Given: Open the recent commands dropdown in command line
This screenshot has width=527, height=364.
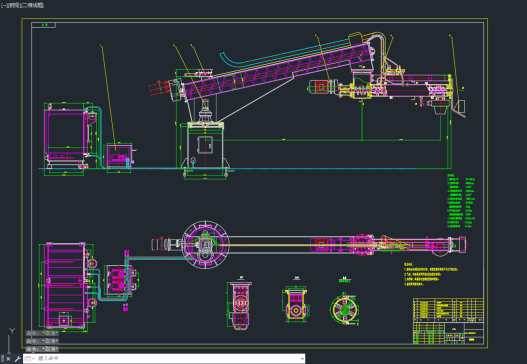Looking at the screenshot, I should tap(30, 359).
